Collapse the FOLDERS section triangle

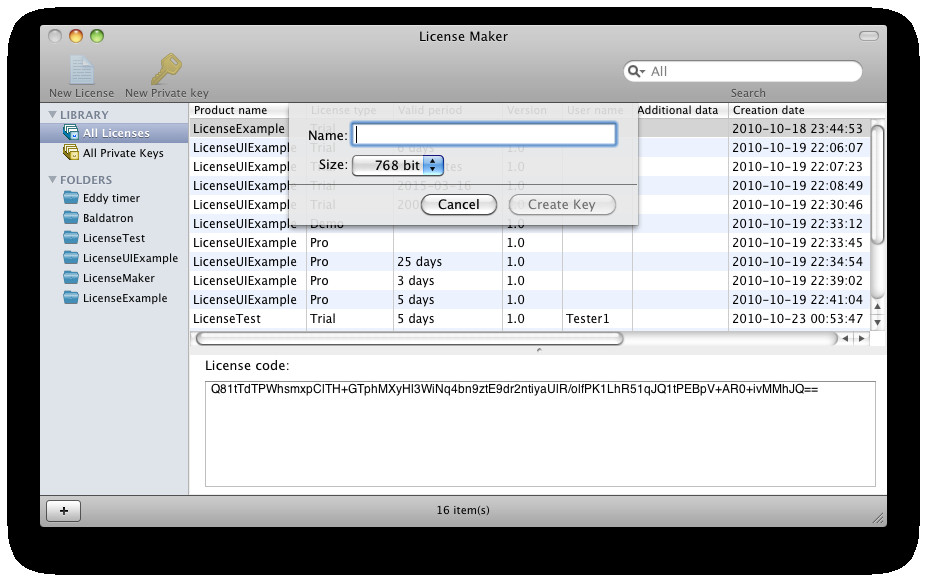click(x=53, y=180)
